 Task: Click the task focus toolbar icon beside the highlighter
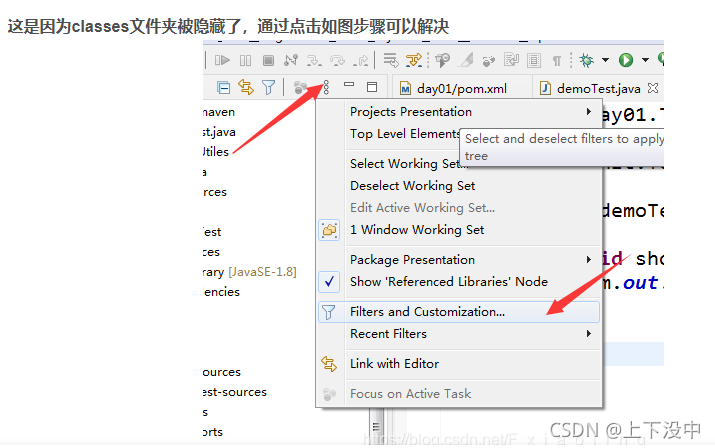pos(489,61)
